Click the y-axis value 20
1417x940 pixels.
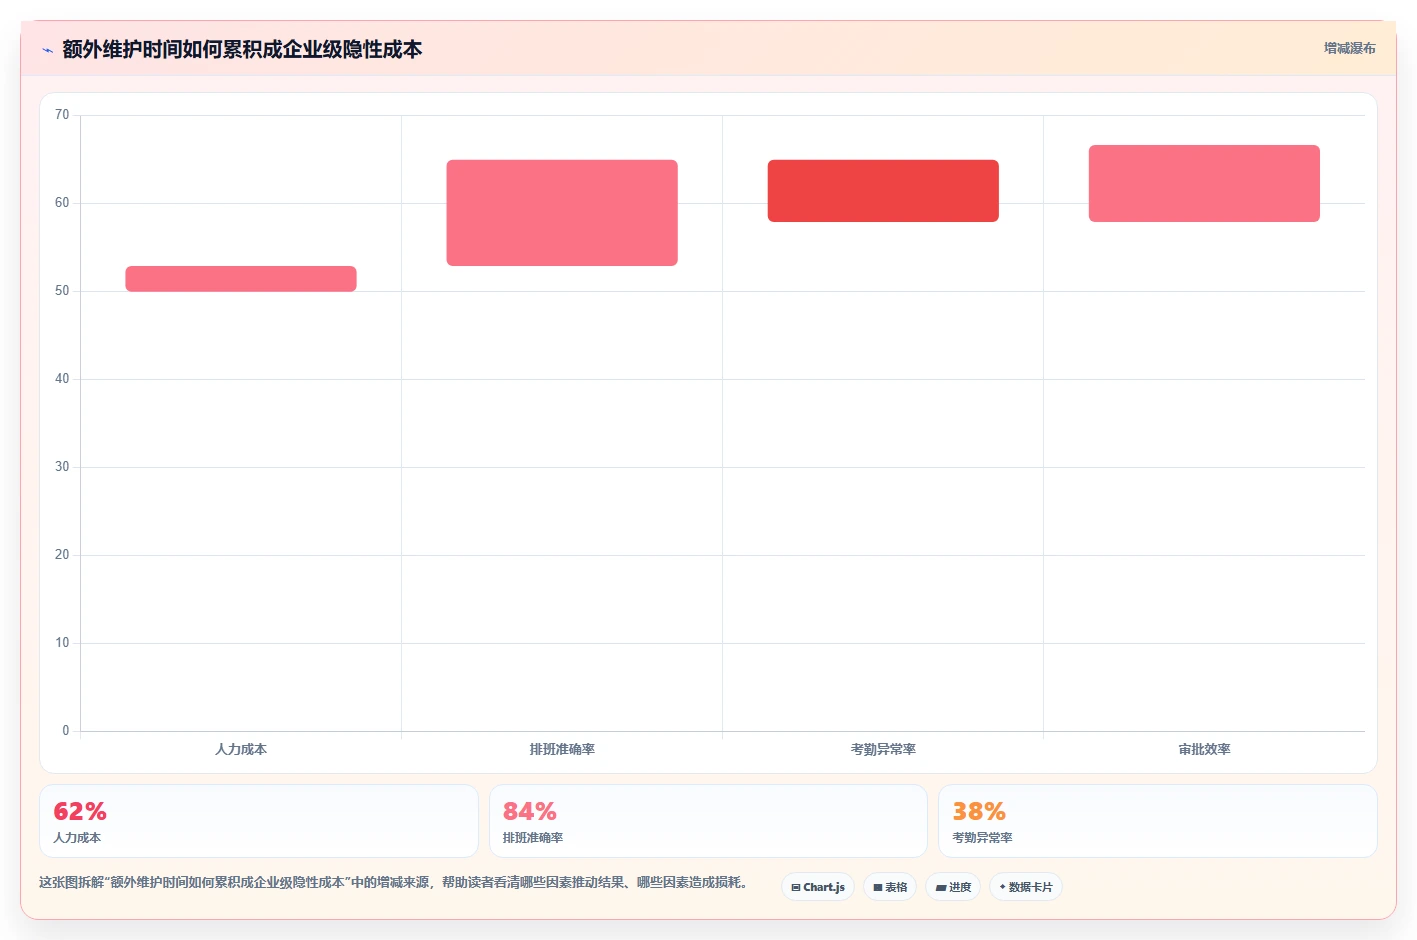(62, 555)
